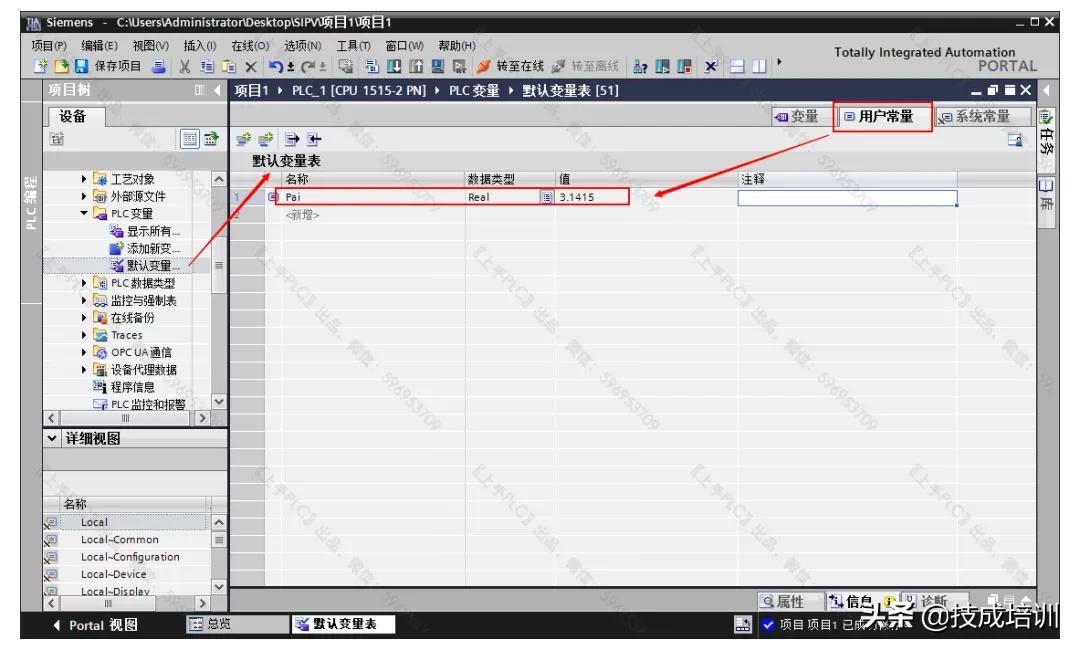Switch to Portal 视图
This screenshot has height=650, width=1080.
tap(96, 625)
